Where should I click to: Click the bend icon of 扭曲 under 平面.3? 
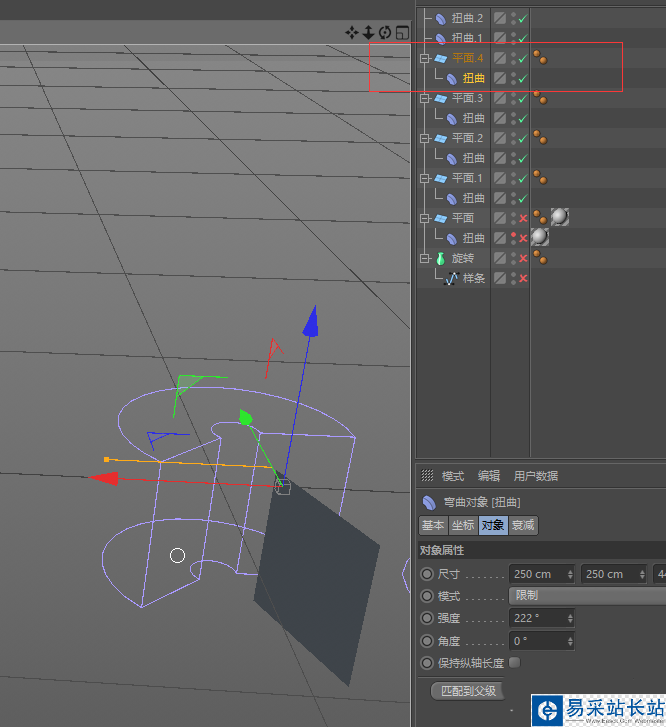click(x=452, y=119)
